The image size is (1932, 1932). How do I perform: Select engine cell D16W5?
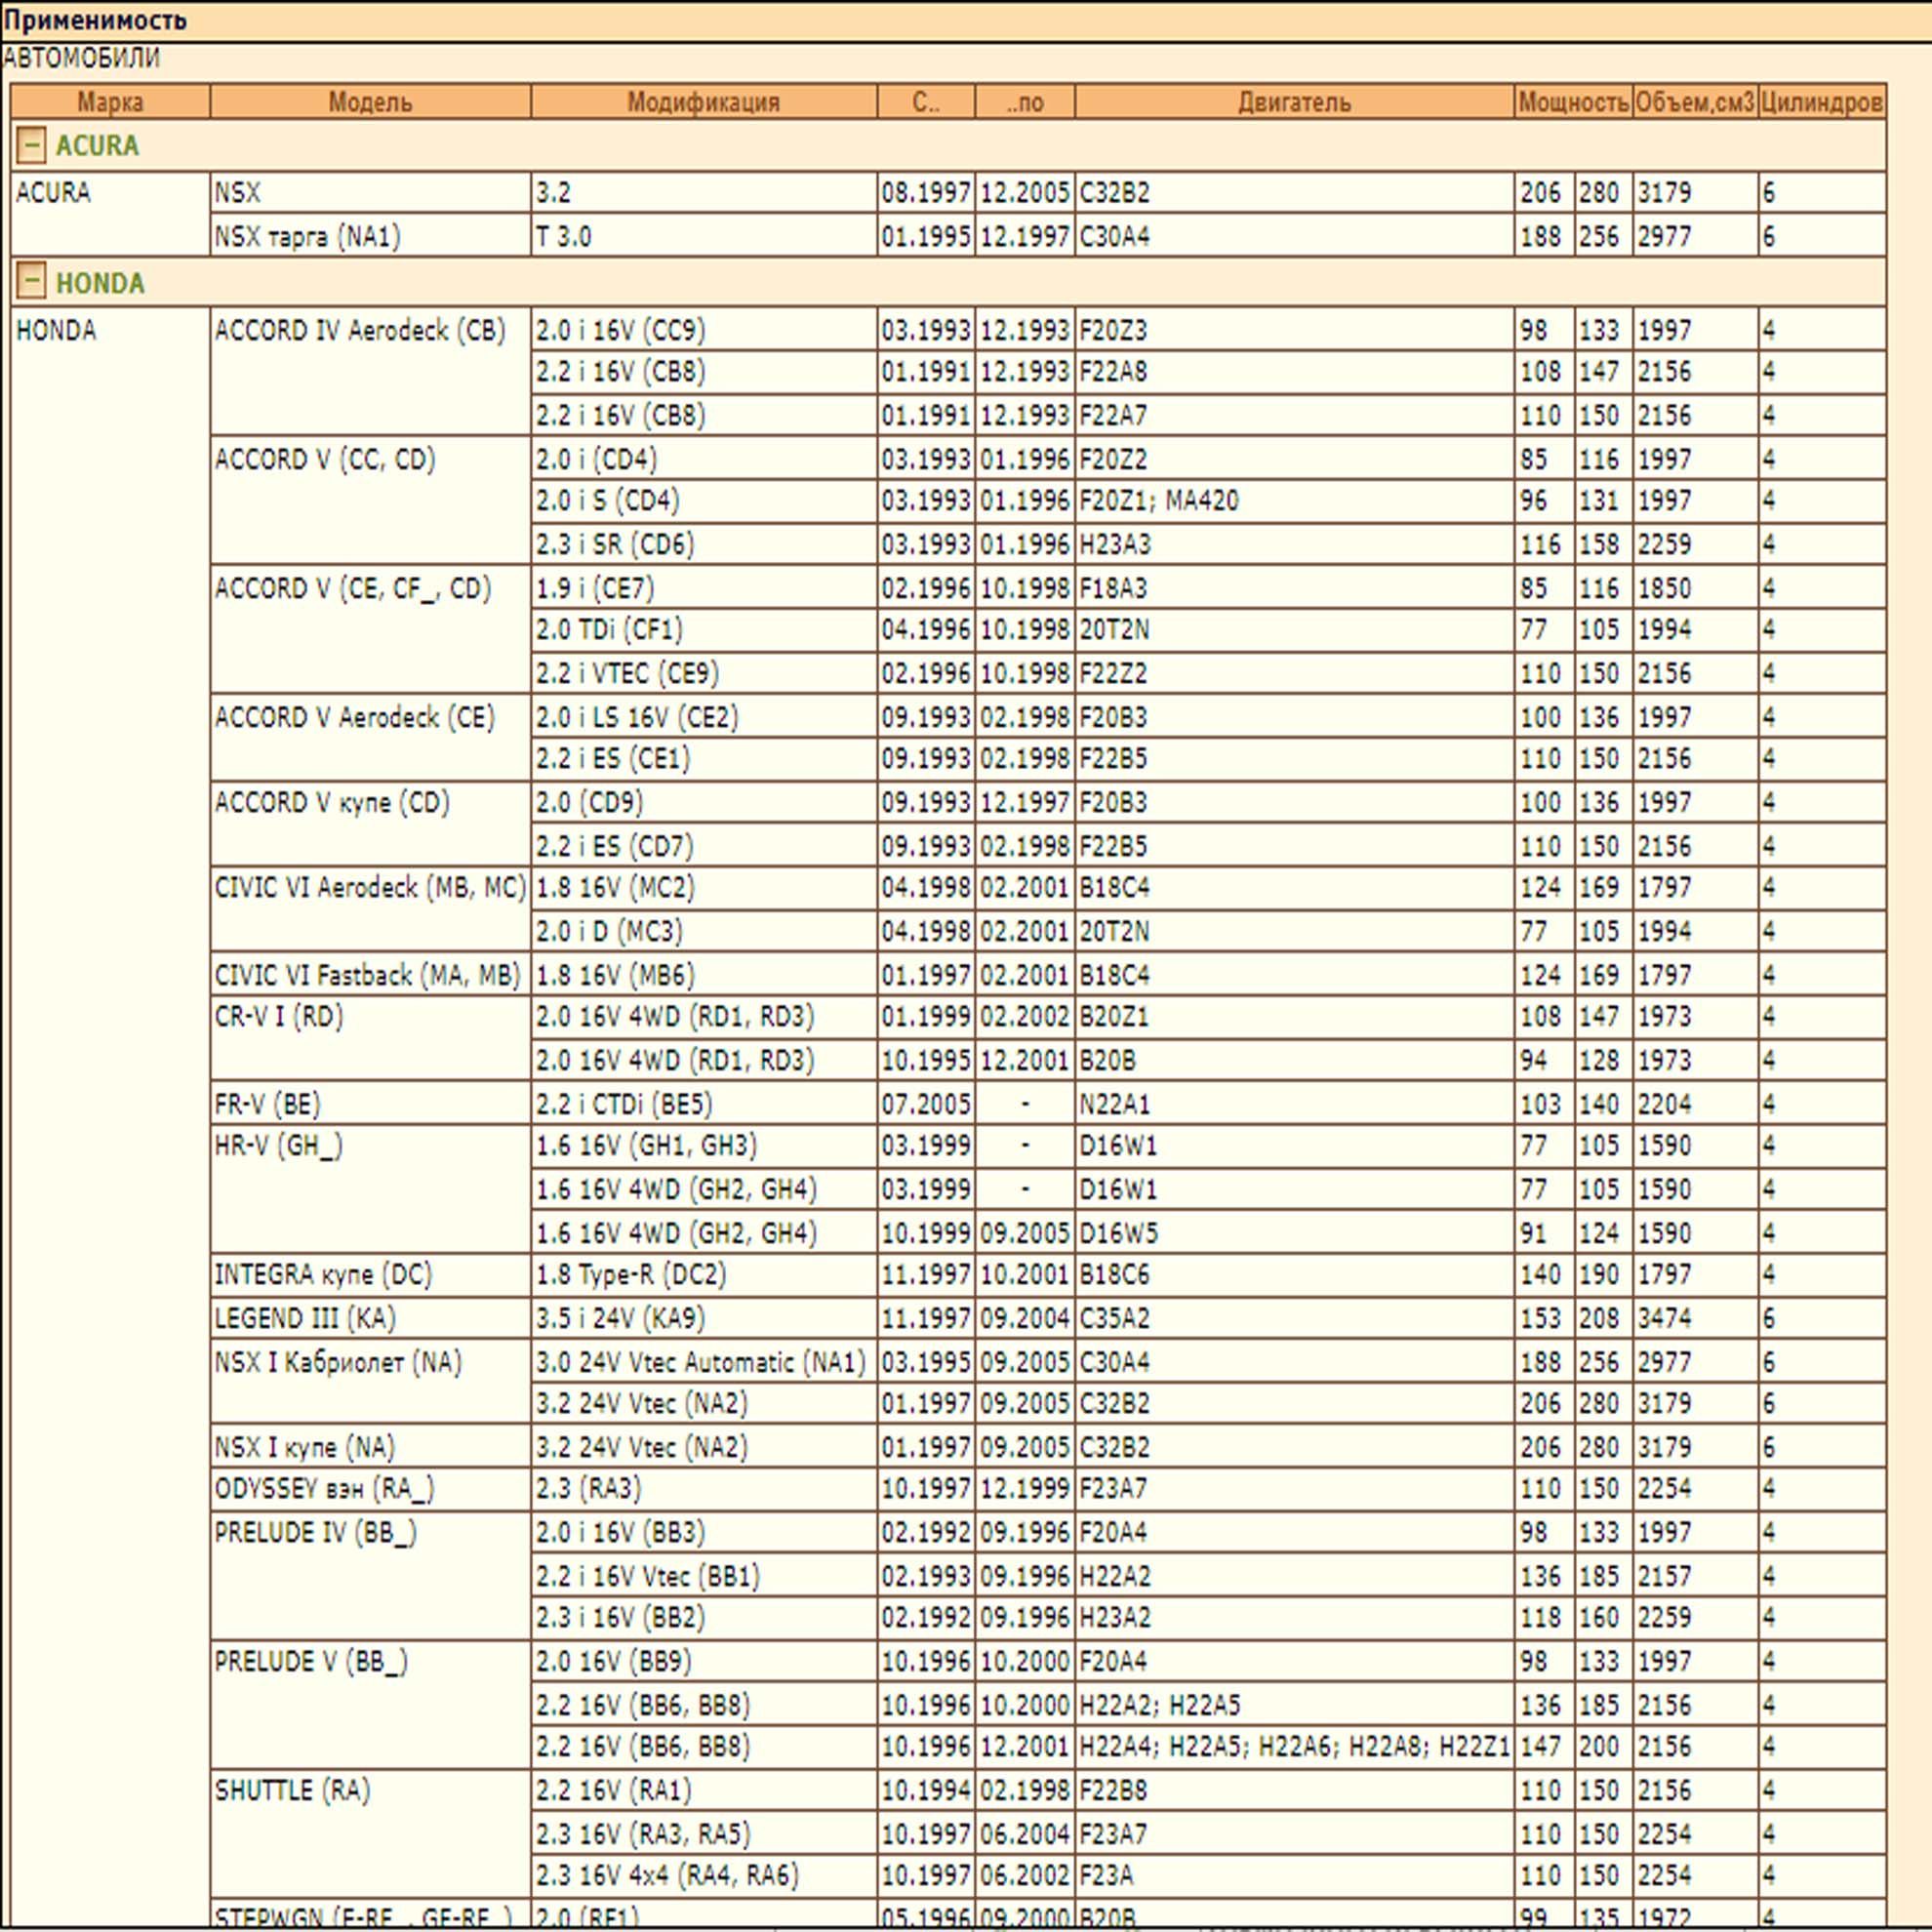[1294, 1233]
